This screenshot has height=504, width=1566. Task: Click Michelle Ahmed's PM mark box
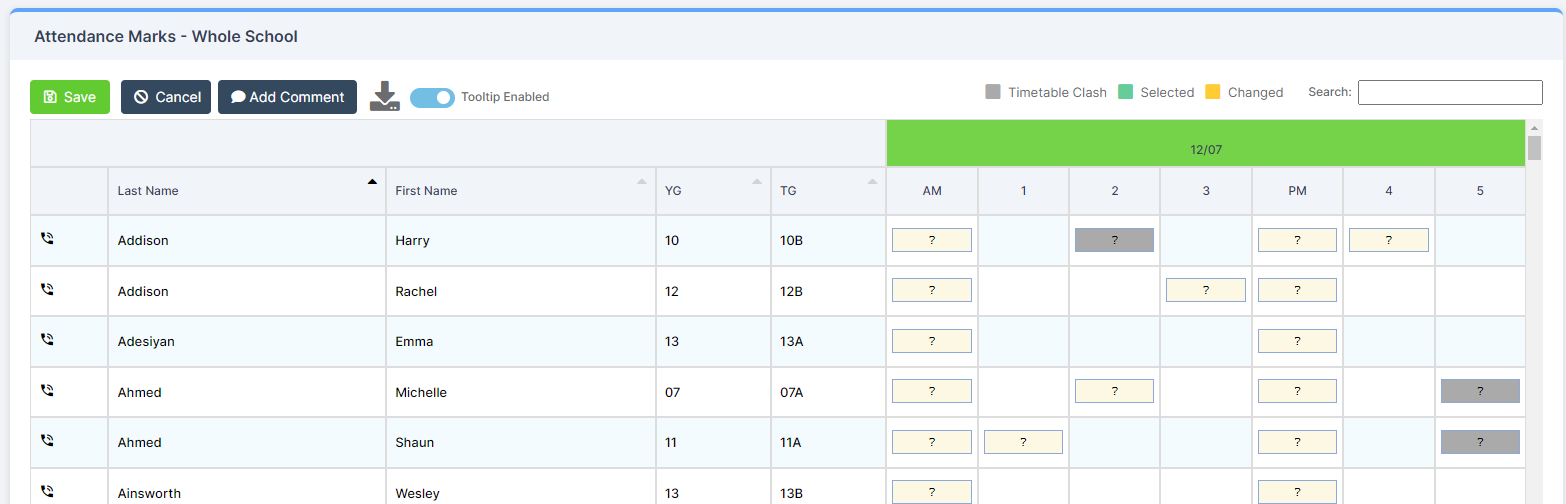1297,391
